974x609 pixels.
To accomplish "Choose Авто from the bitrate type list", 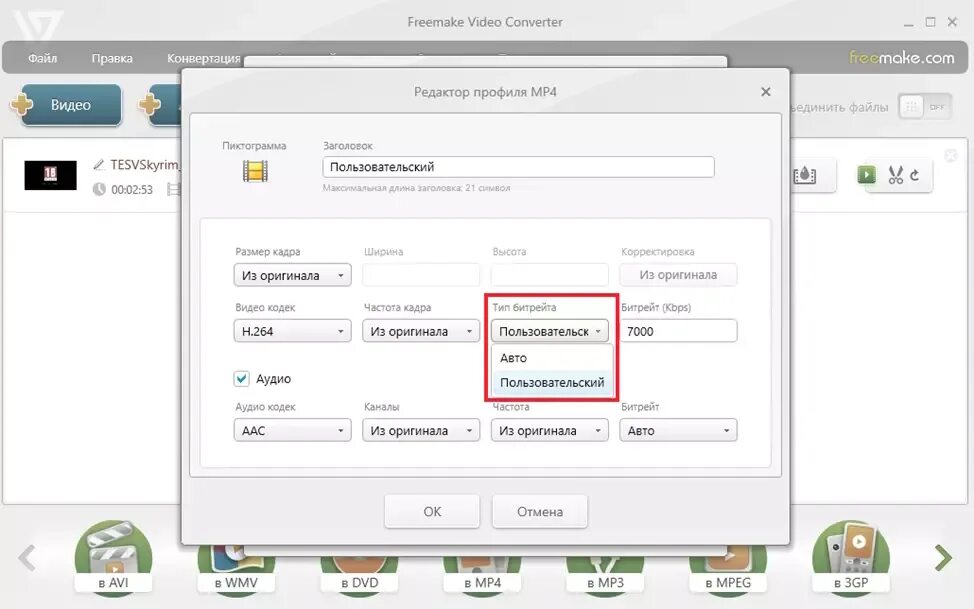I will click(552, 358).
